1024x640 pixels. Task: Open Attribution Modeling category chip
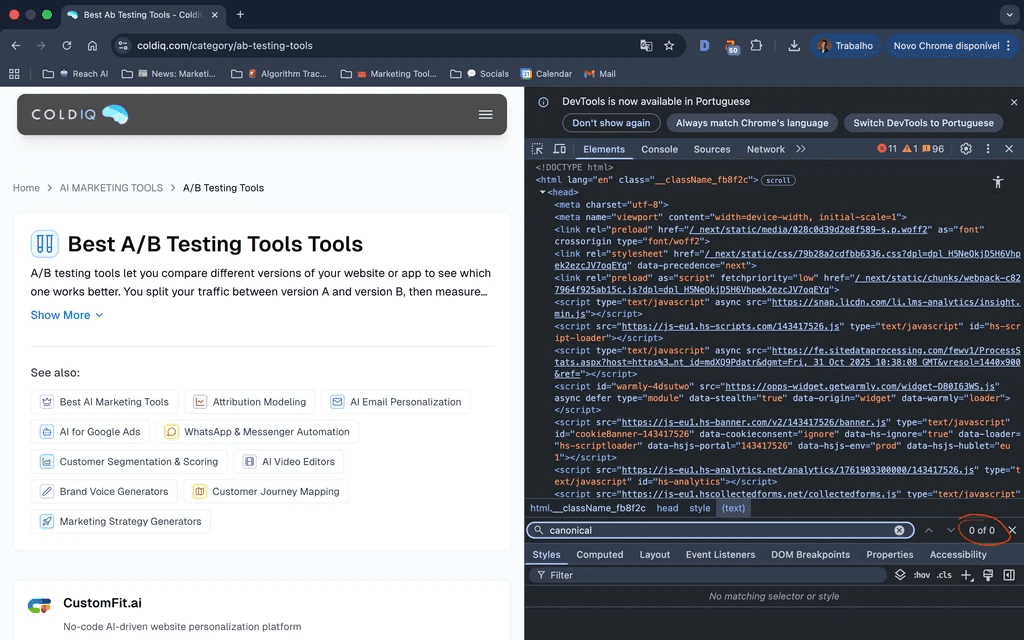tap(249, 402)
